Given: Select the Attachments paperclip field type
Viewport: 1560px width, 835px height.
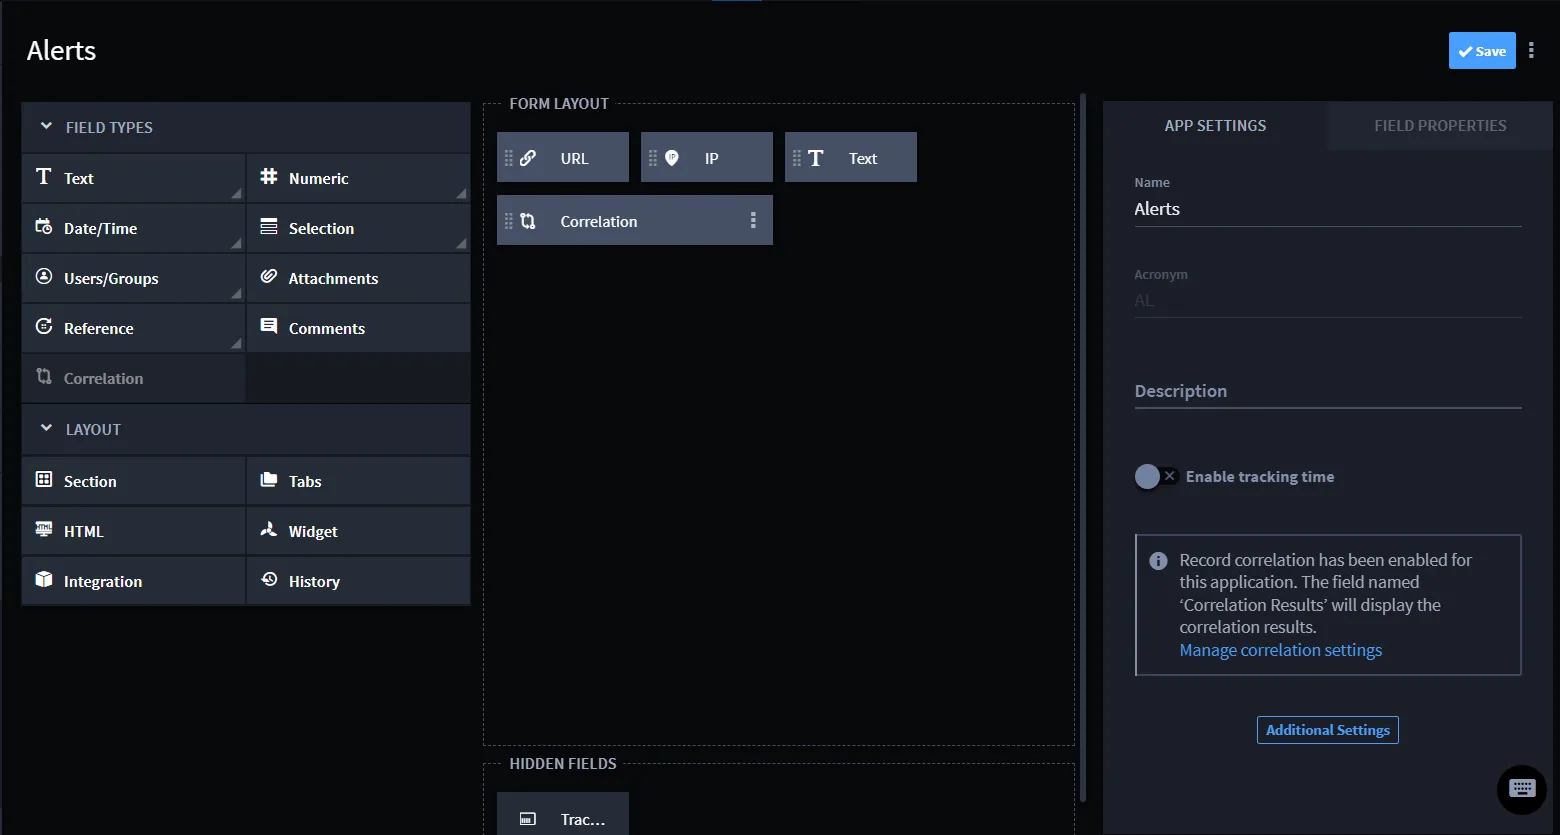Looking at the screenshot, I should [x=358, y=278].
